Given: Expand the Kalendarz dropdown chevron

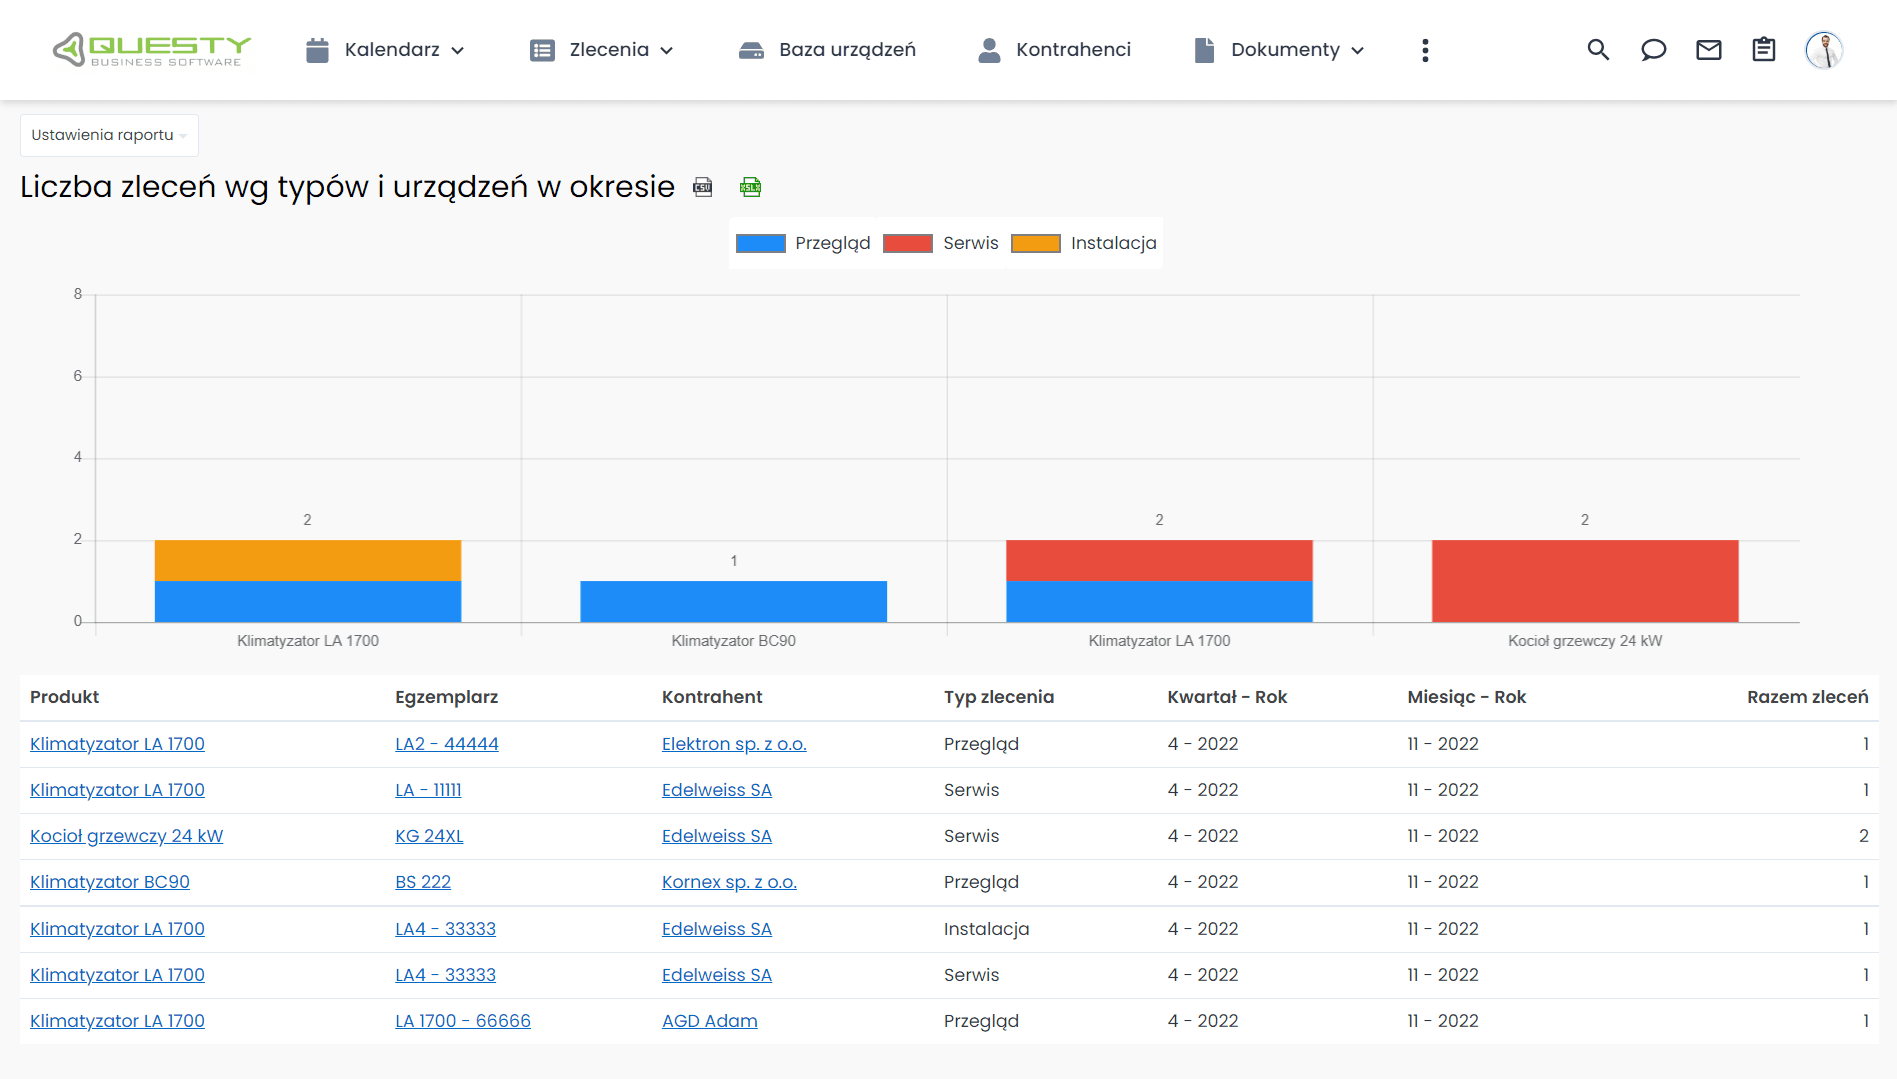Looking at the screenshot, I should pos(457,51).
